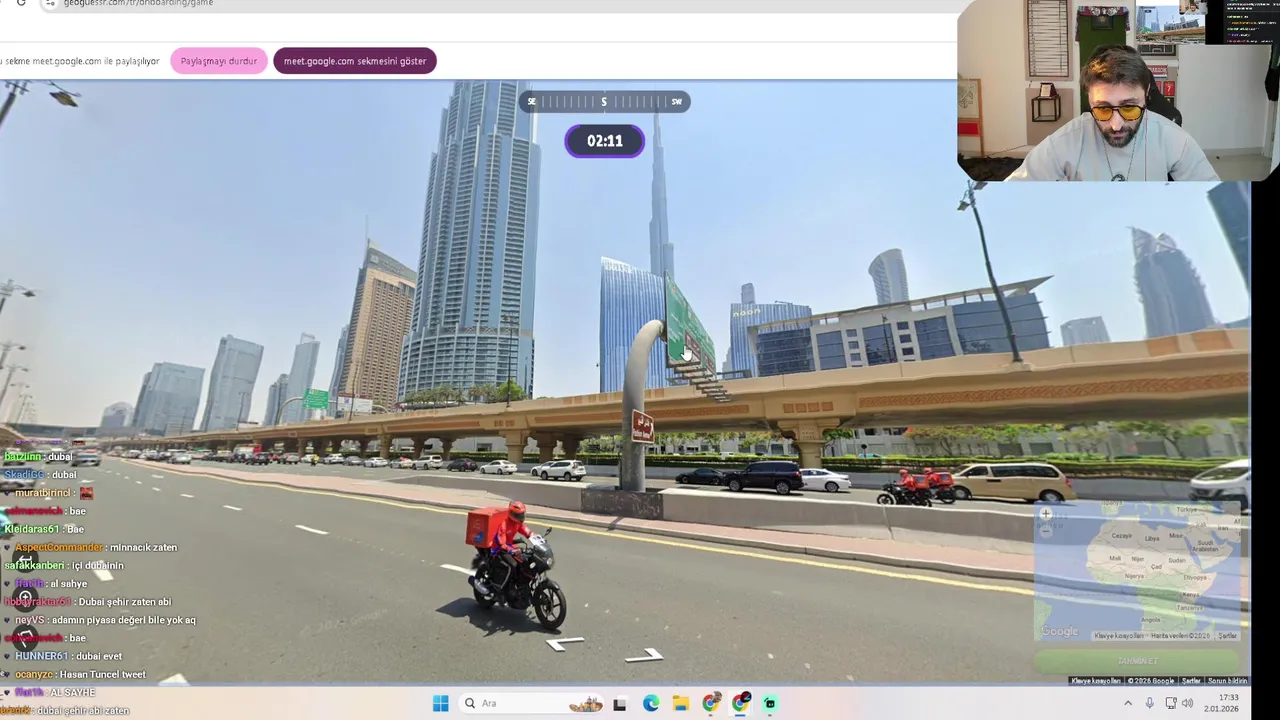Click chat message "adamın piyasa değeri bile yok aq"
This screenshot has height=720, width=1280.
click(x=123, y=620)
